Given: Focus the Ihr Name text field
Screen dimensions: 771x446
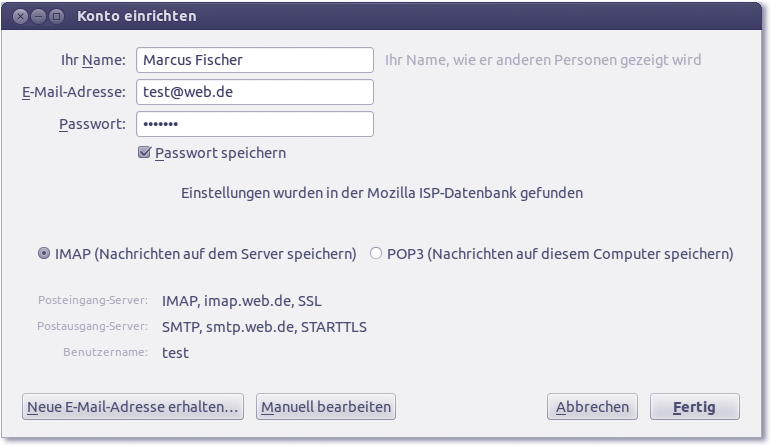Looking at the screenshot, I should point(254,60).
